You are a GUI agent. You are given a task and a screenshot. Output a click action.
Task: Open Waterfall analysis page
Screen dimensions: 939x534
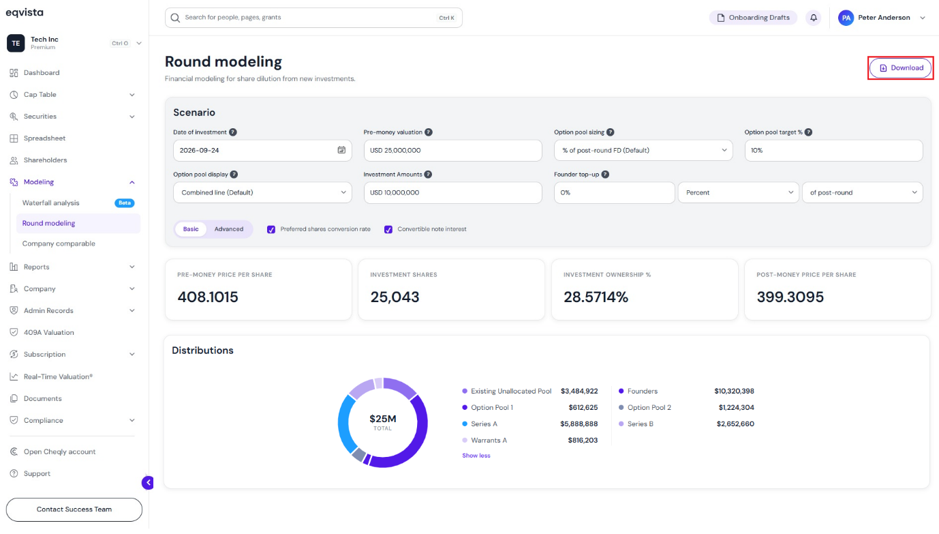click(x=51, y=203)
